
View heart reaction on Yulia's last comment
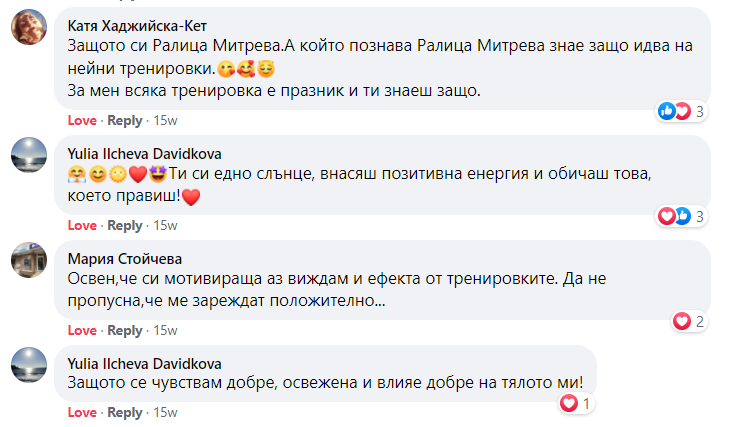[575, 403]
